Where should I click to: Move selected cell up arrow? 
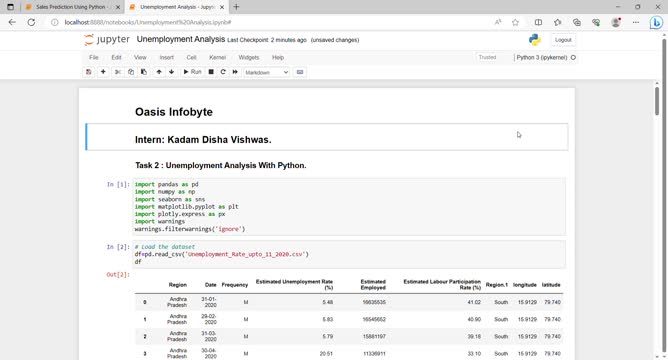(159, 72)
